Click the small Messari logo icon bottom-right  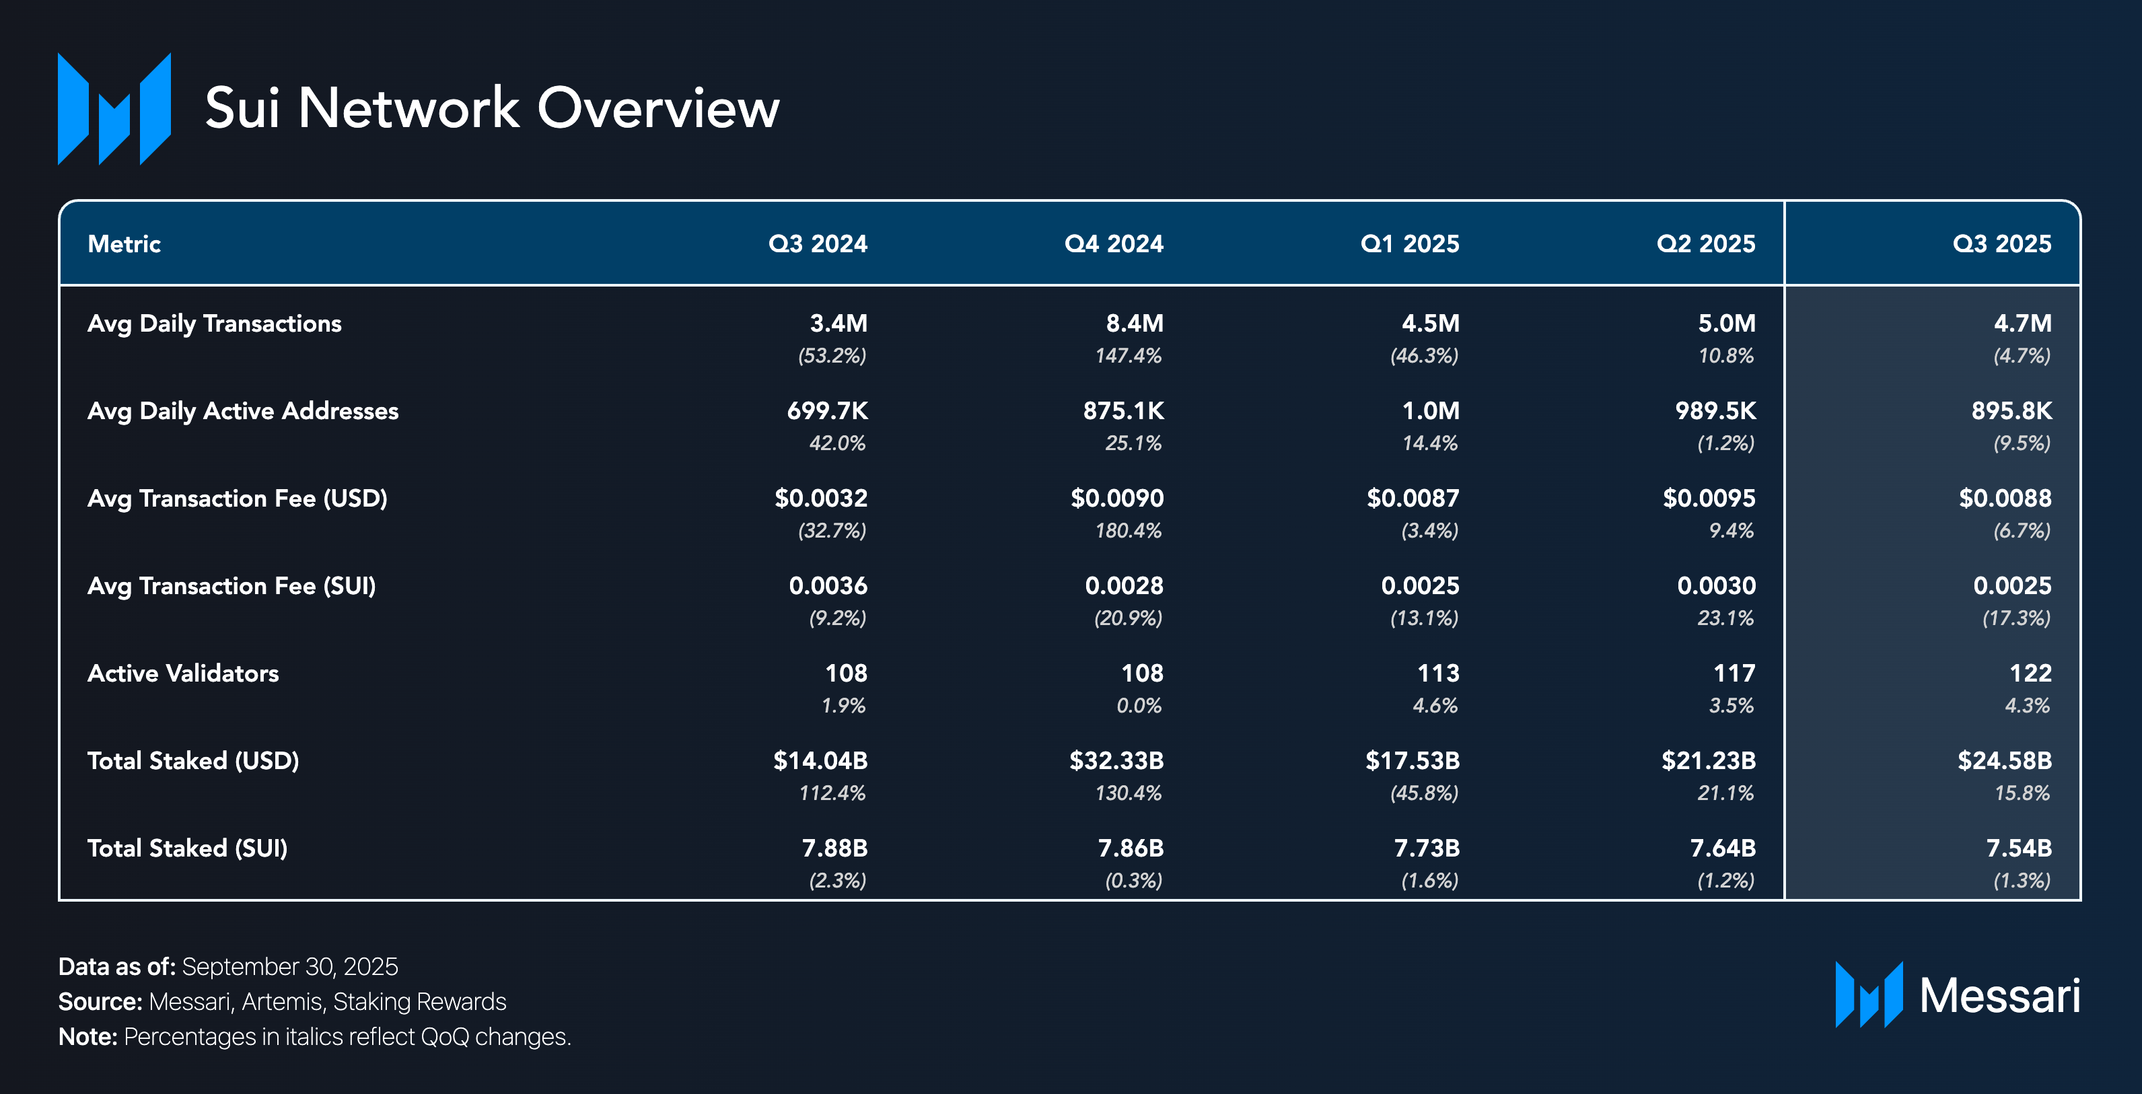tap(1868, 994)
